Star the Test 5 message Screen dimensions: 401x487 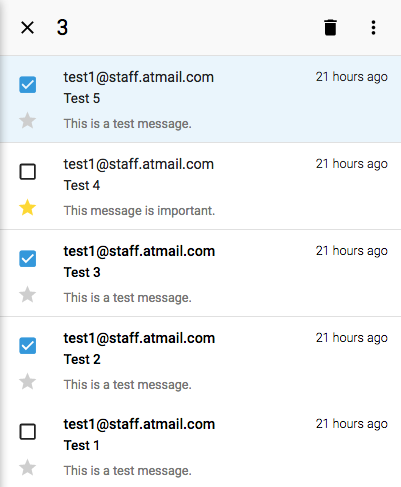tap(27, 120)
